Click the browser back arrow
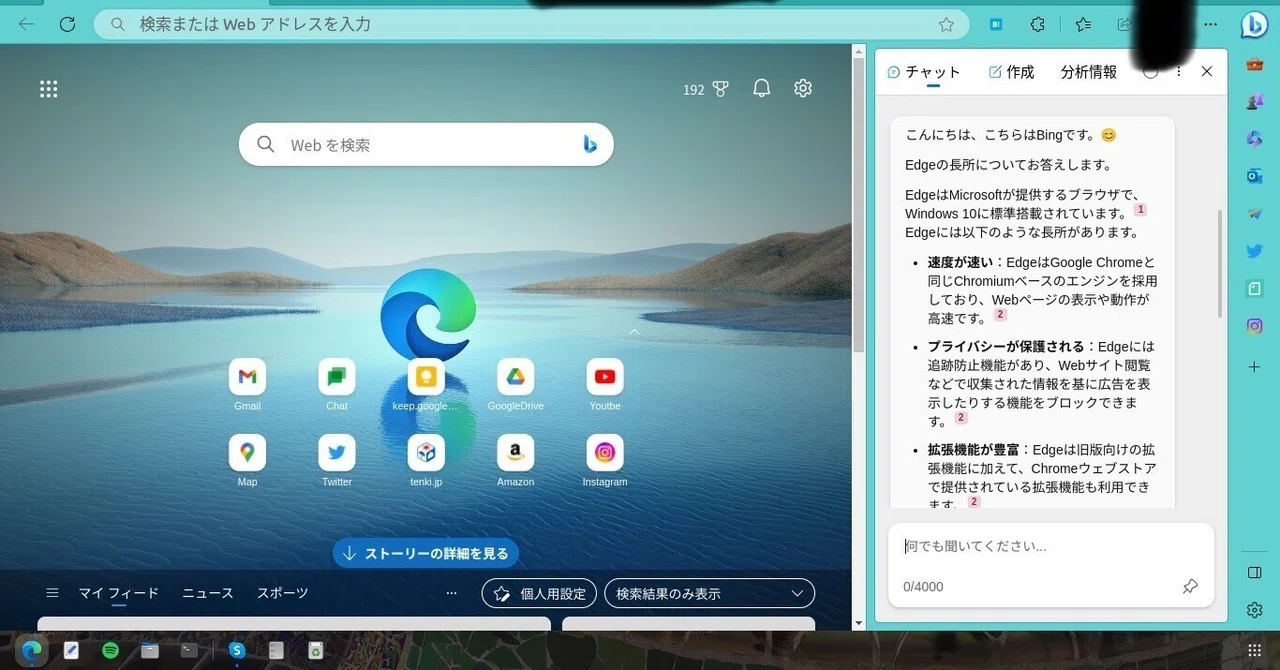 (x=27, y=24)
